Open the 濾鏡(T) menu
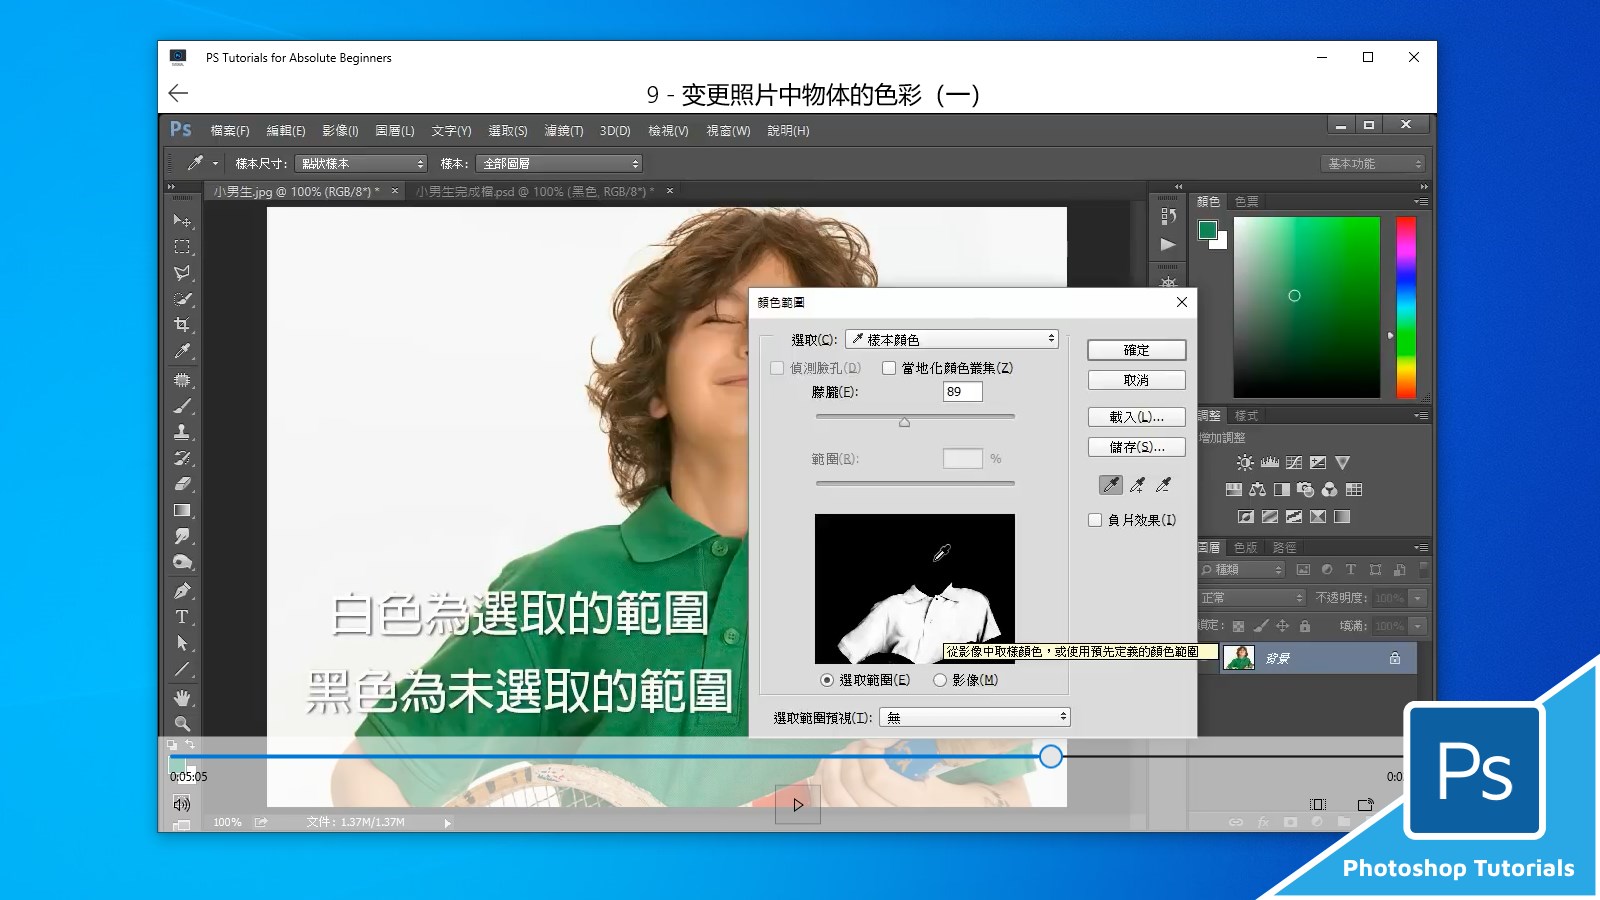The width and height of the screenshot is (1600, 900). [x=564, y=131]
